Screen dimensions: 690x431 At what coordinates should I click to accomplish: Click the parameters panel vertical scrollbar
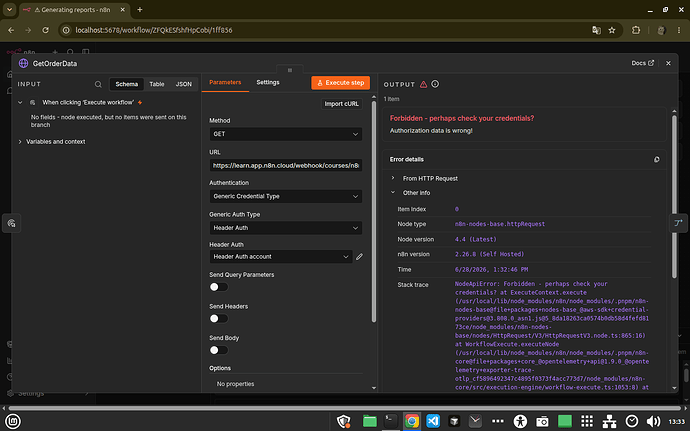coord(374,211)
